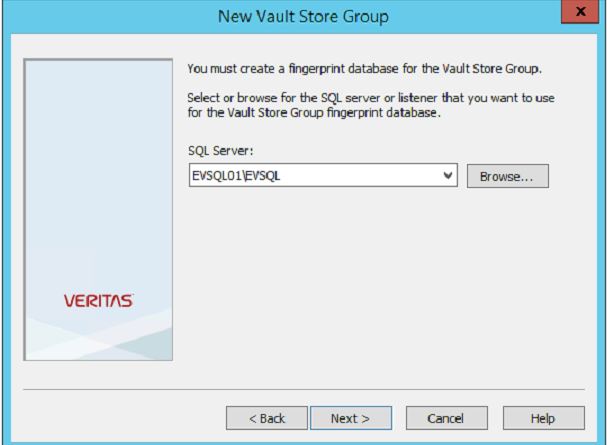Click the title bar area left of the title text
This screenshot has width=607, height=445.
coord(100,16)
